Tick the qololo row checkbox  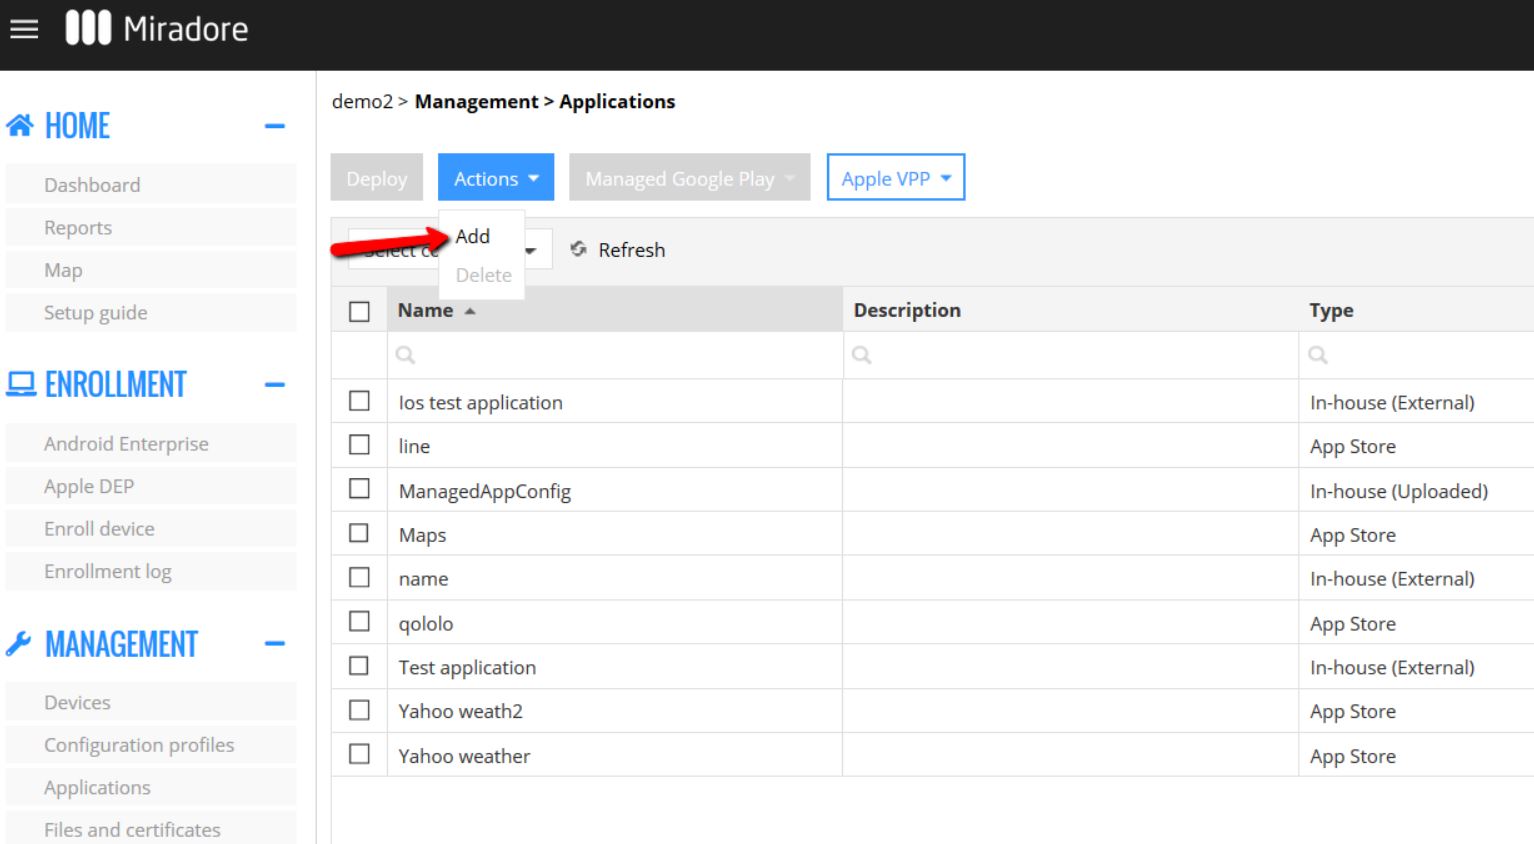pos(359,621)
